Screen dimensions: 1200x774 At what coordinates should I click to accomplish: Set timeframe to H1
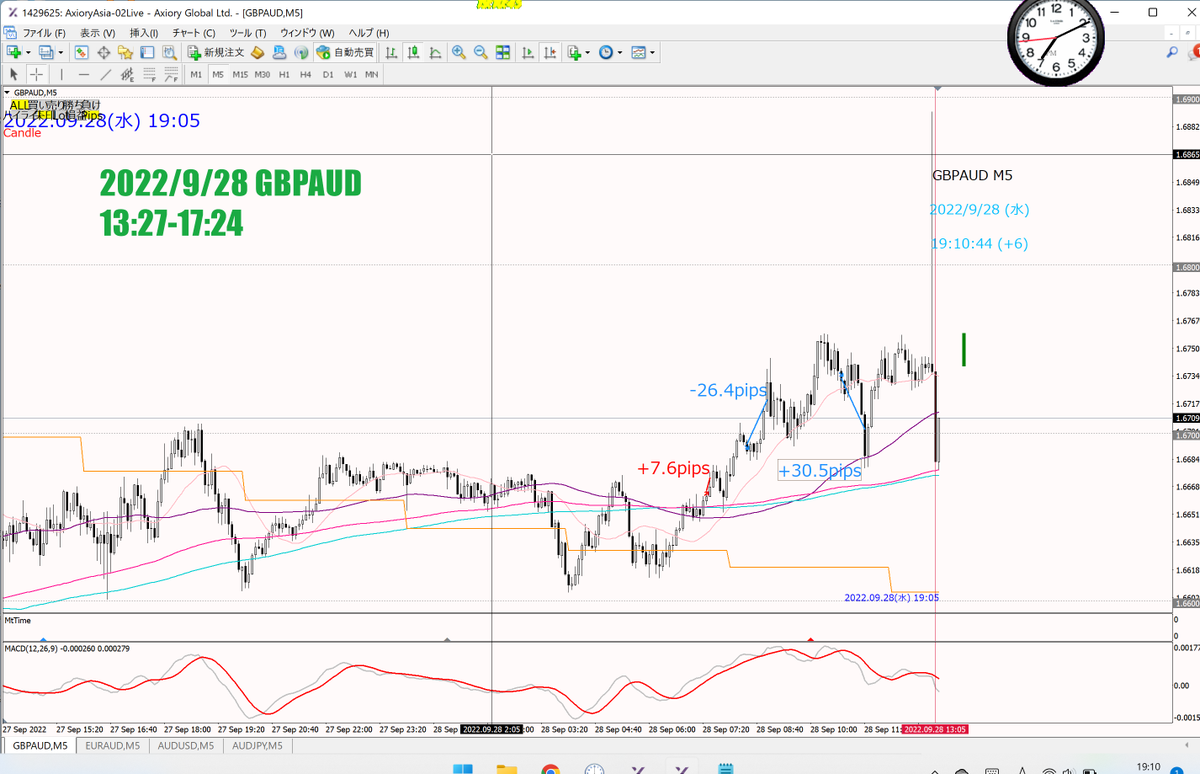coord(285,74)
